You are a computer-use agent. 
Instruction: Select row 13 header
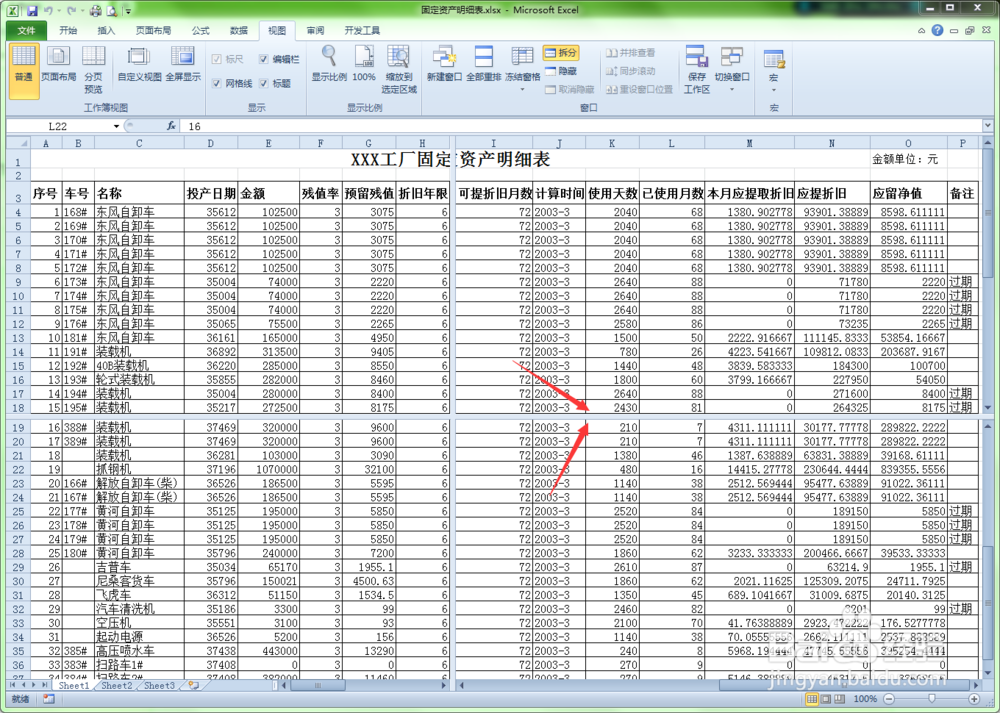[x=18, y=338]
